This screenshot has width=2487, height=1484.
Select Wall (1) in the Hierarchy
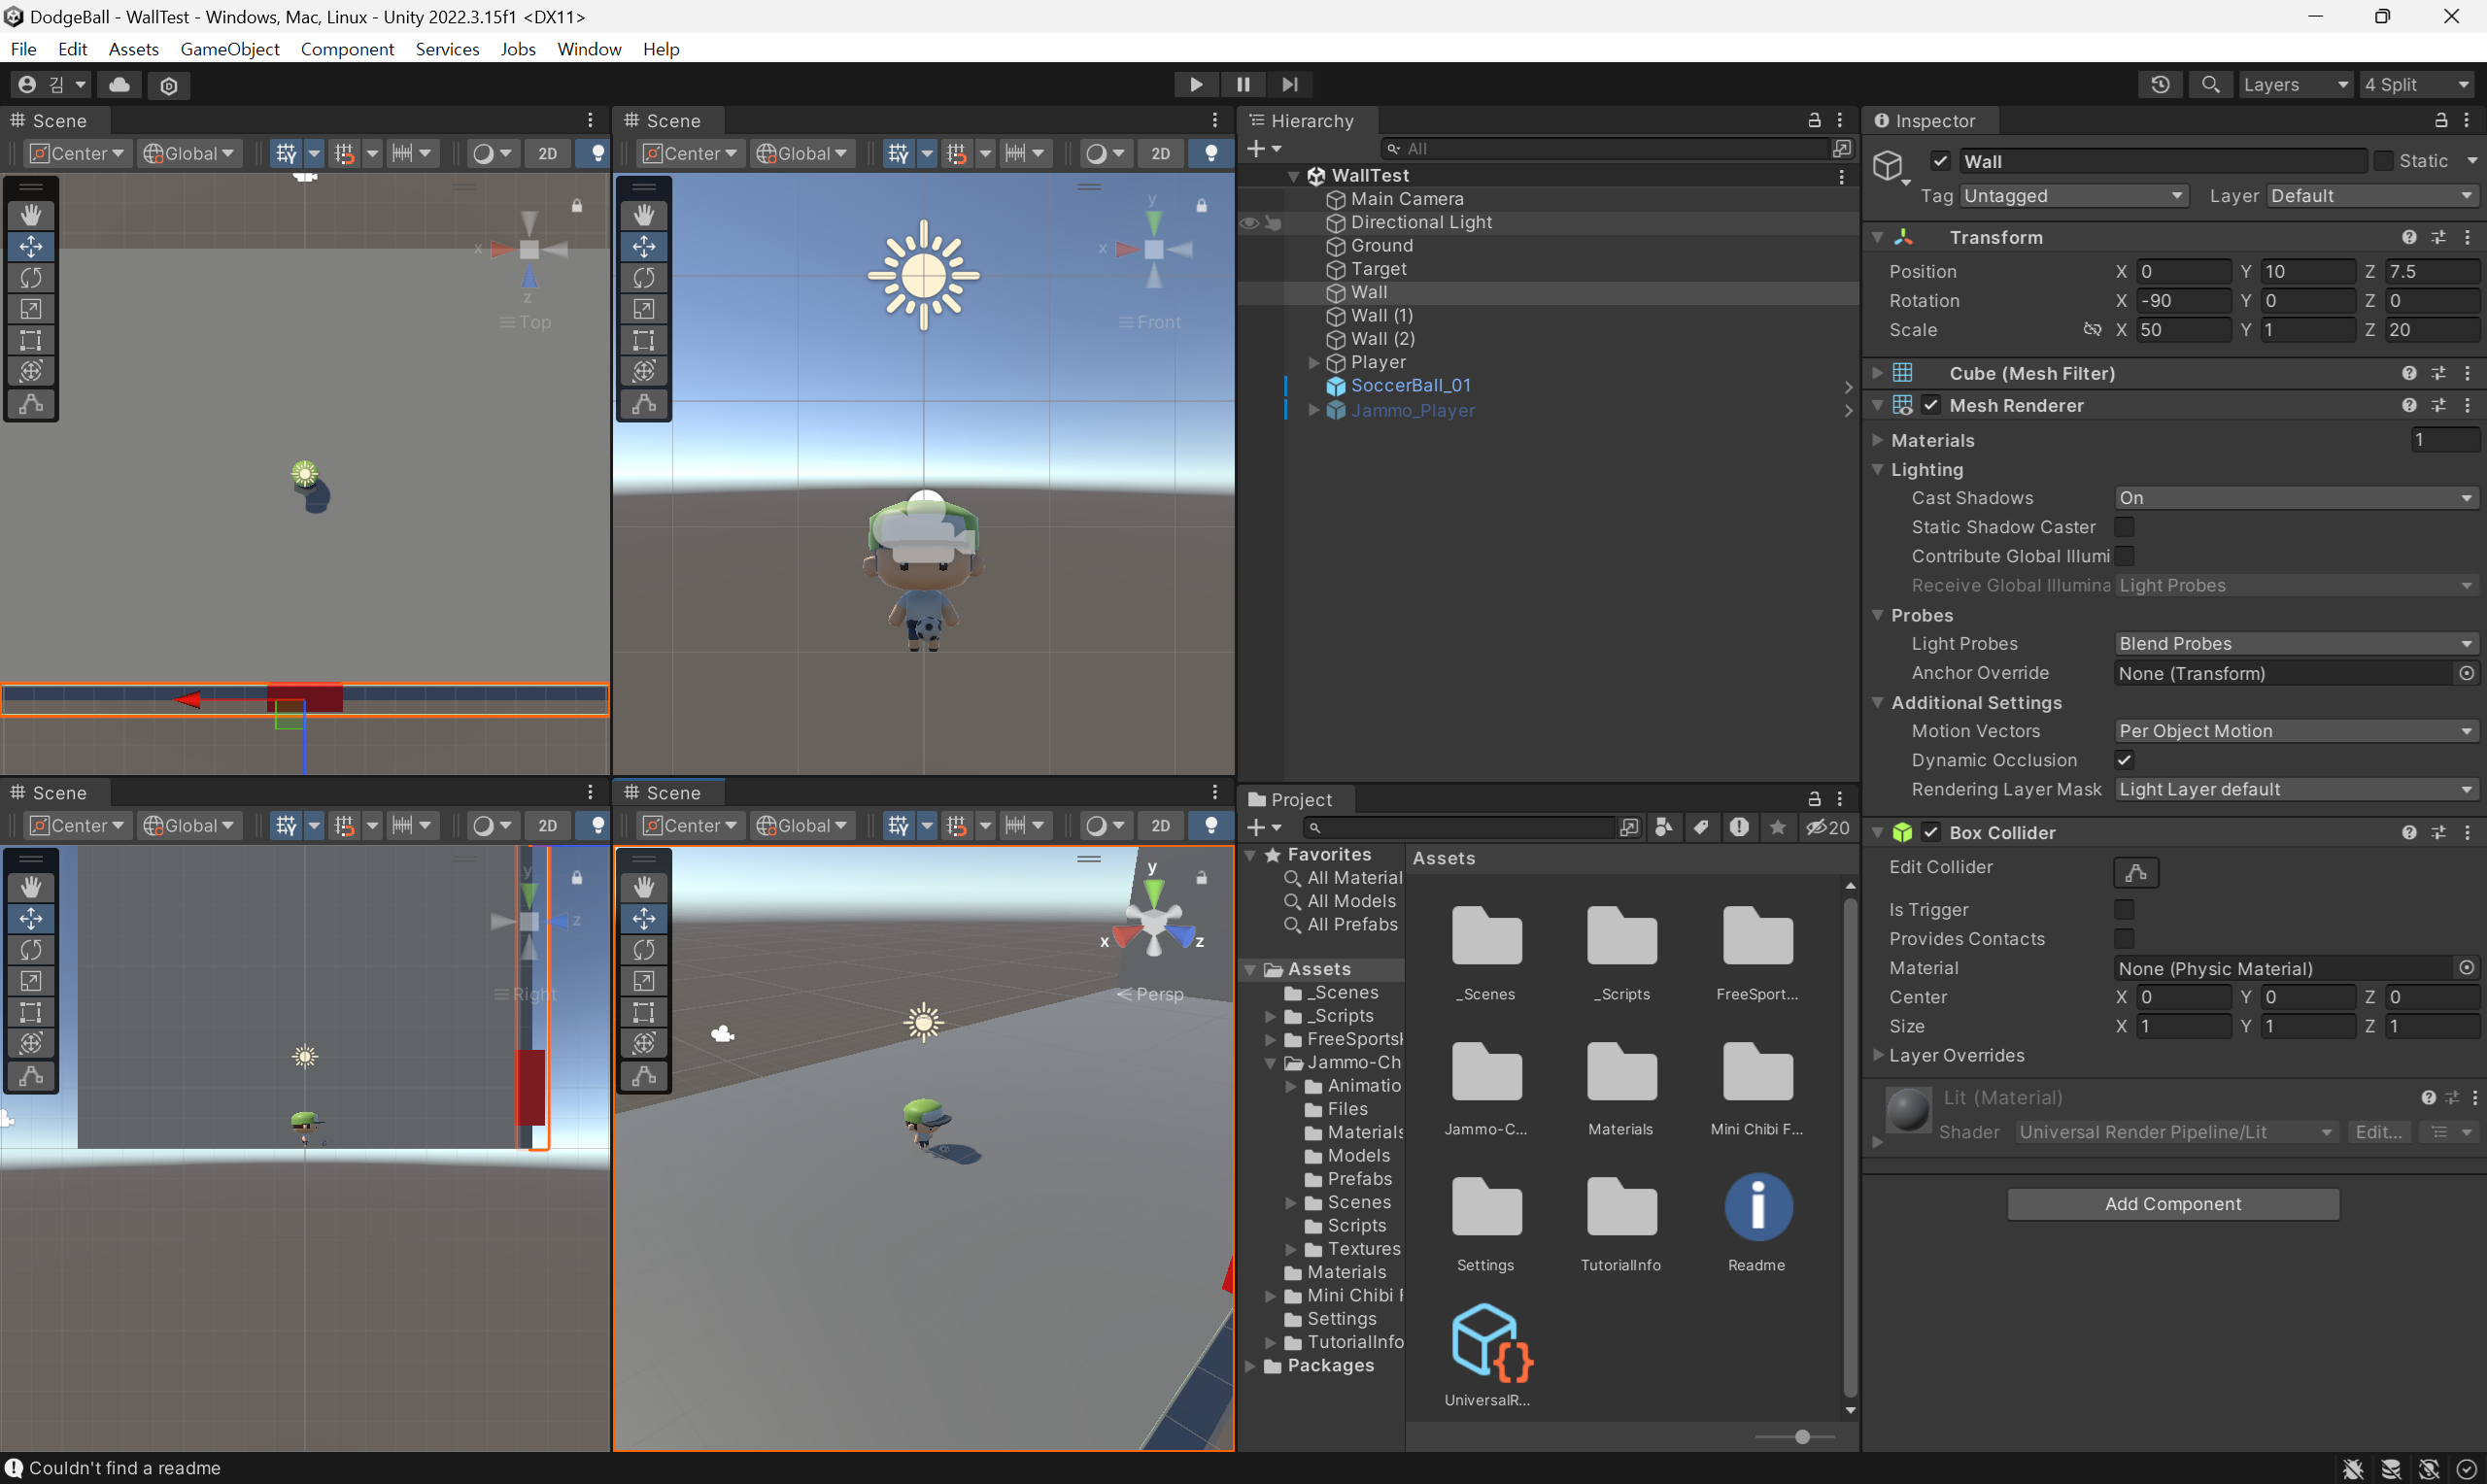coord(1381,316)
